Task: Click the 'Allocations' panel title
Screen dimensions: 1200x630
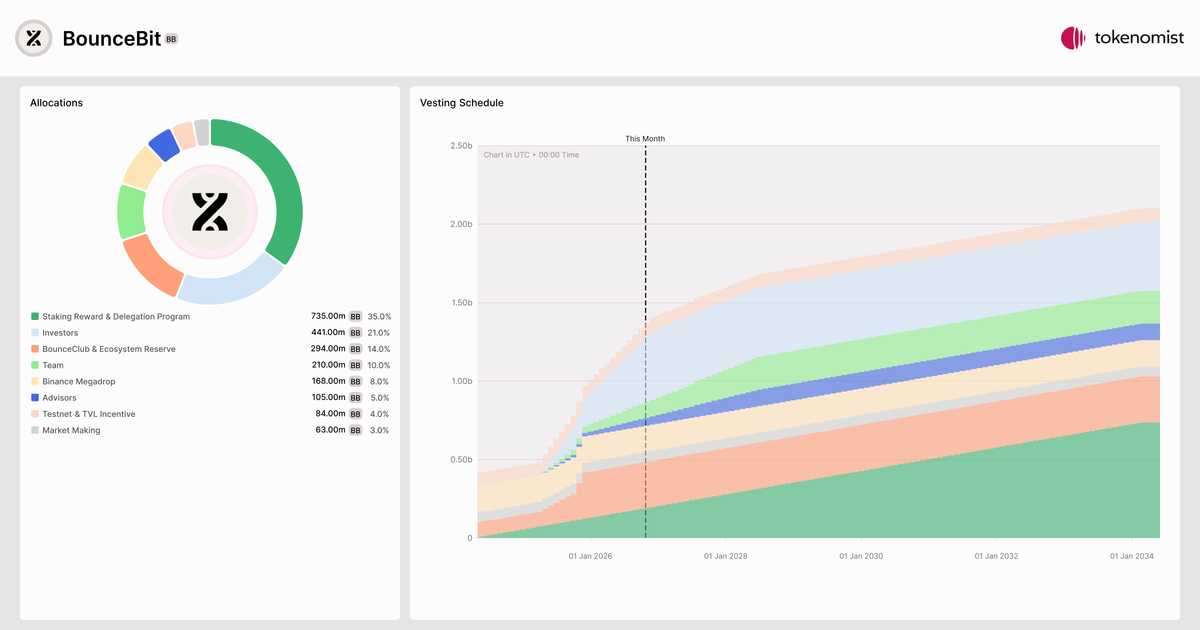Action: 56,103
